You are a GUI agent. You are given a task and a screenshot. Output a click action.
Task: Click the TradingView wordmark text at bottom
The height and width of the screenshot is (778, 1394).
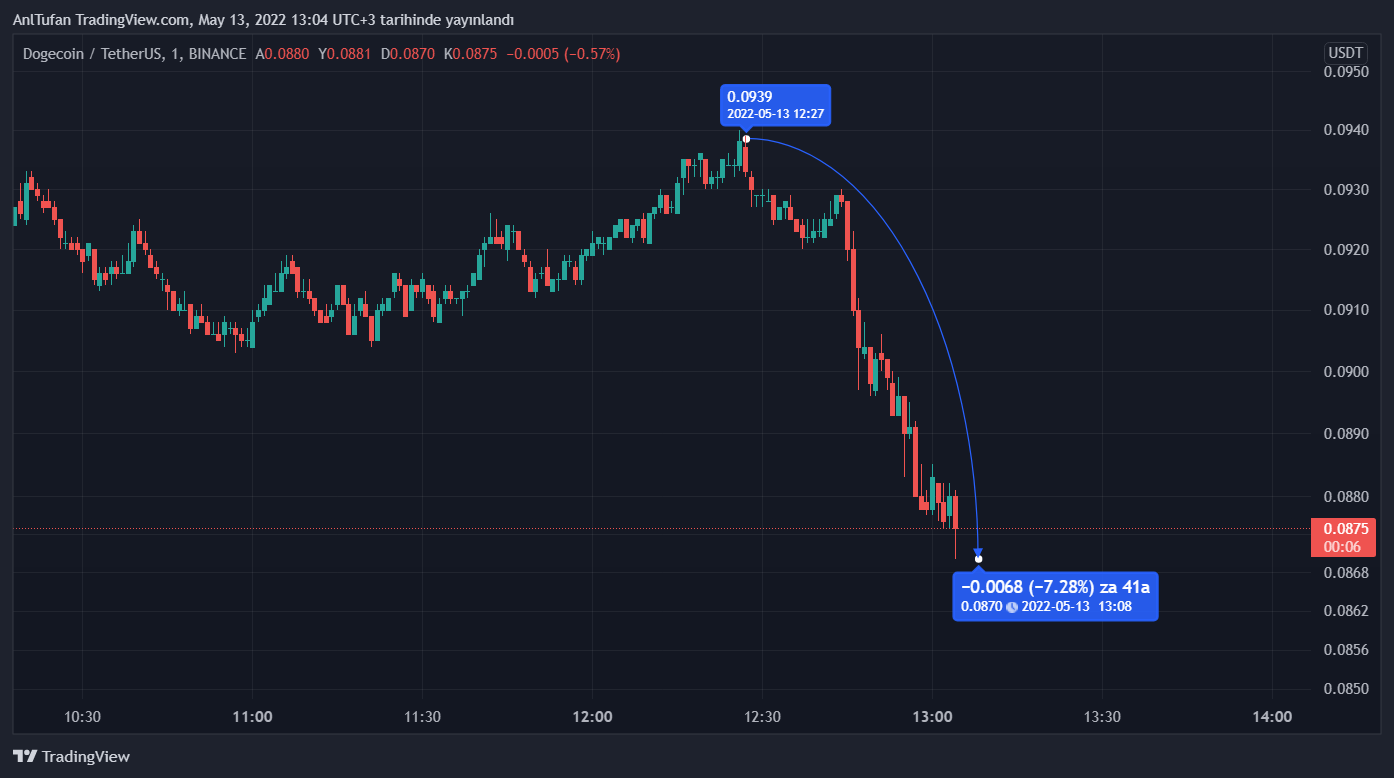pyautogui.click(x=86, y=757)
